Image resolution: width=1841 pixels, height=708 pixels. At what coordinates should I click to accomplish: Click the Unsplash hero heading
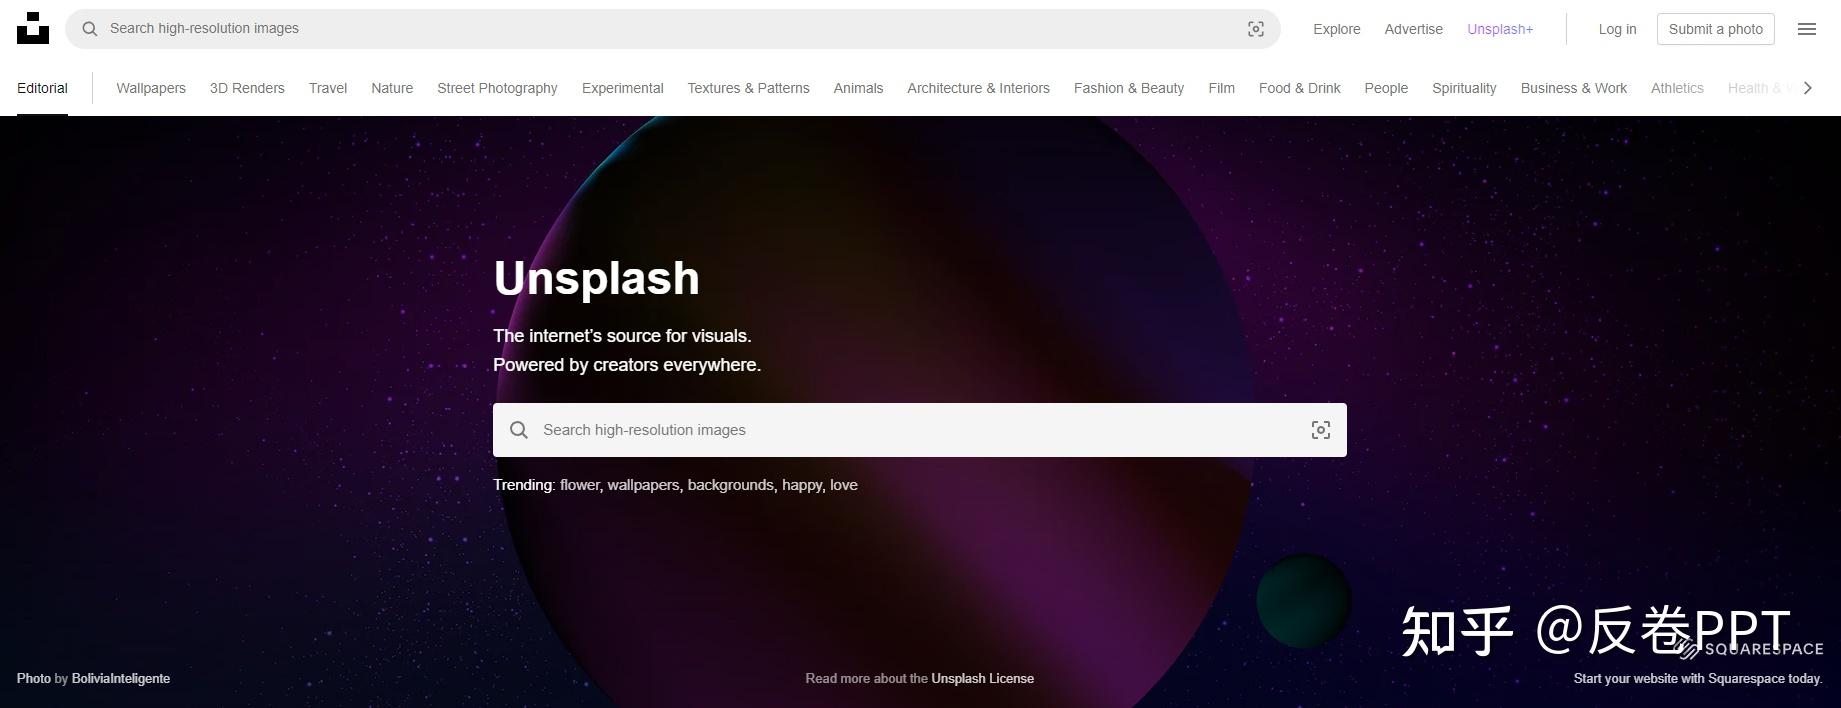point(596,278)
